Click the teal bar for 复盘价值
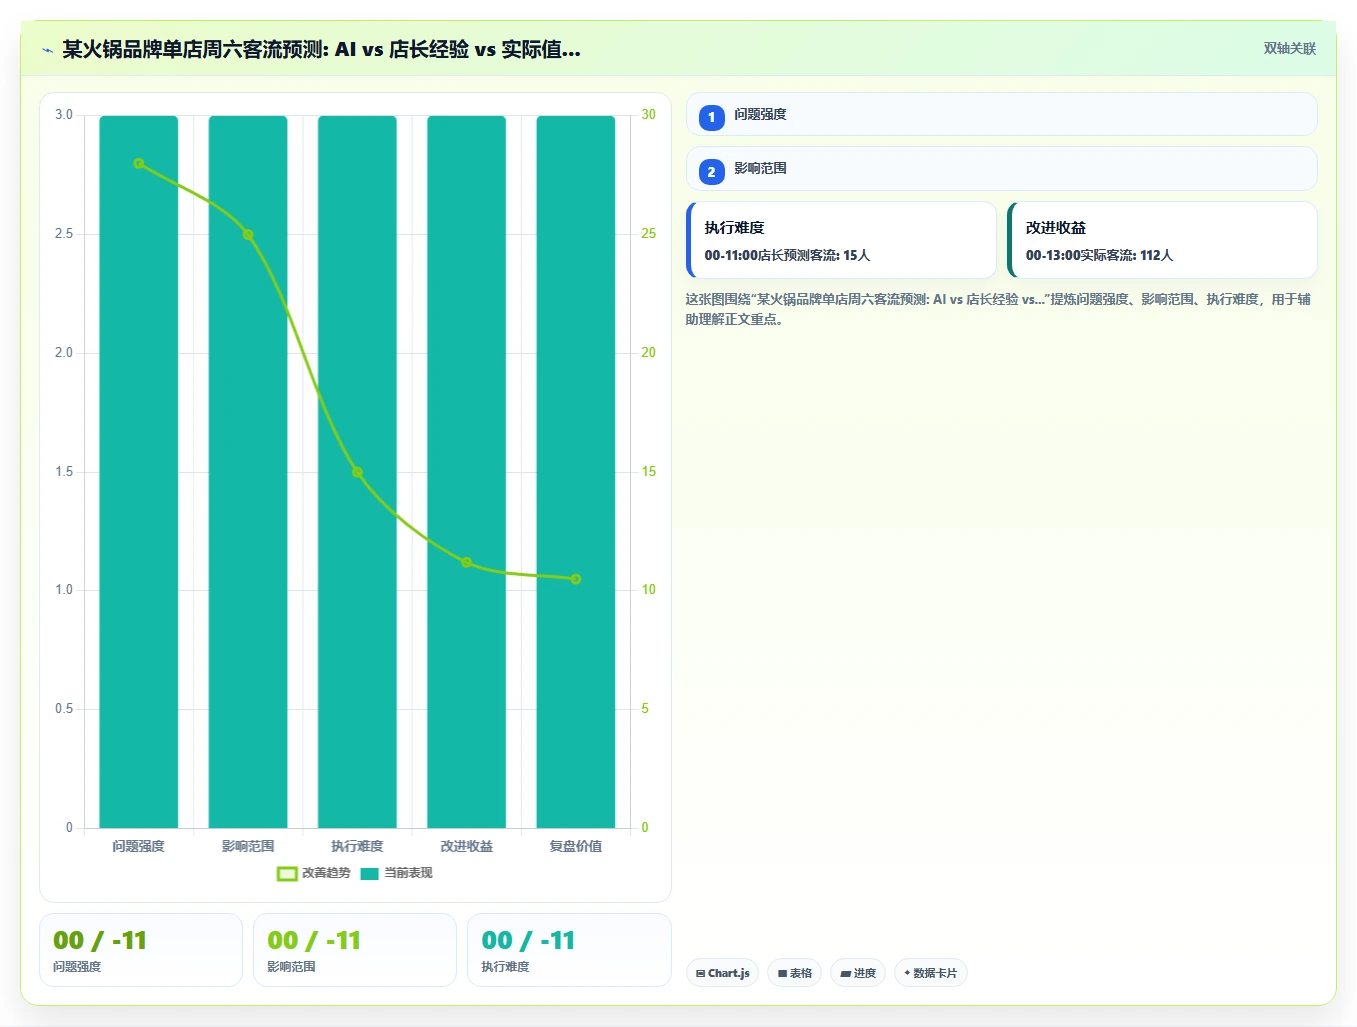Image resolution: width=1357 pixels, height=1027 pixels. [x=576, y=472]
